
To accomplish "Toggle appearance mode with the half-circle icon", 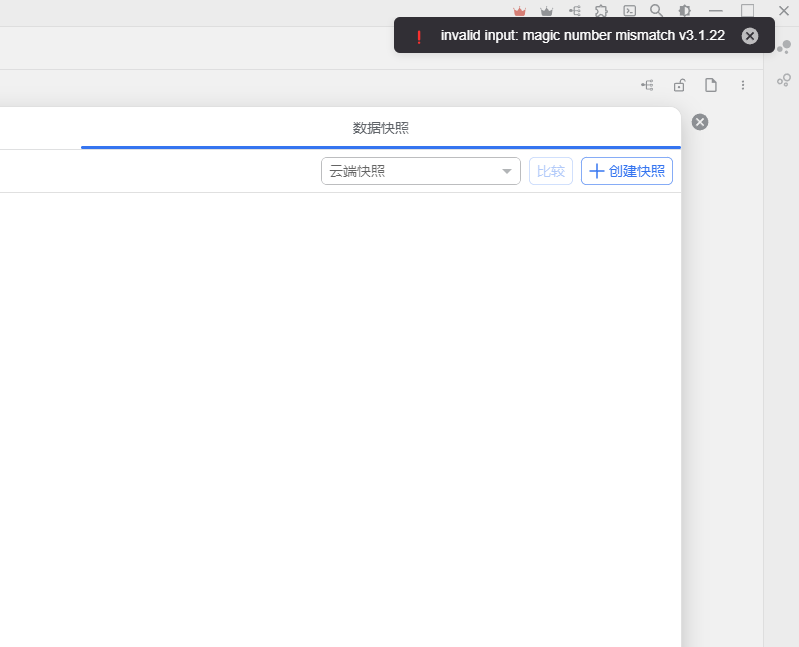I will (684, 11).
